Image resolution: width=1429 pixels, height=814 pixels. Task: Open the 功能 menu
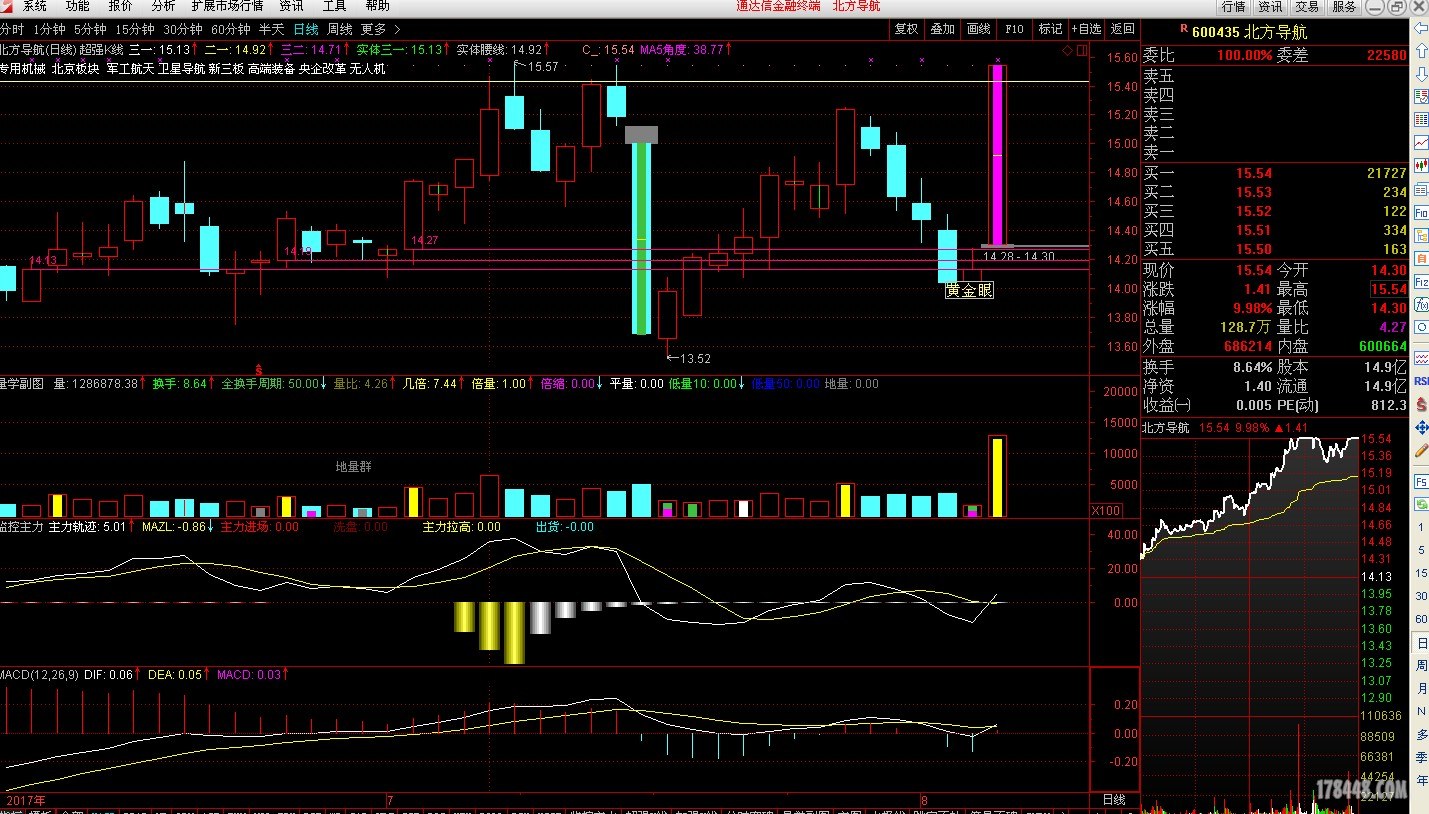pos(78,6)
